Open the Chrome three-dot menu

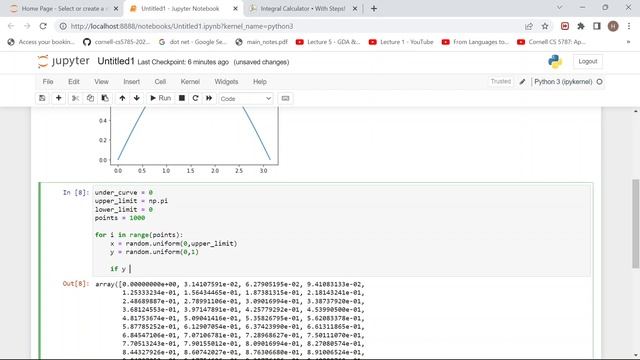click(x=629, y=26)
